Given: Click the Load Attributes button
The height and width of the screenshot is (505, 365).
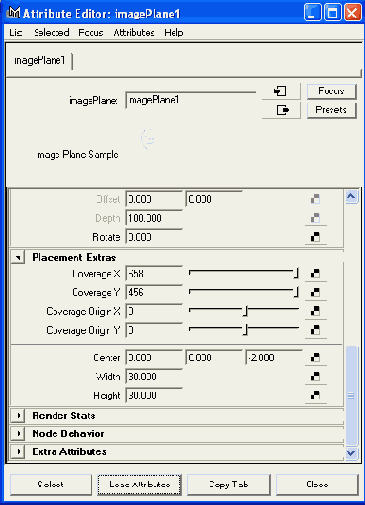Looking at the screenshot, I should click(140, 484).
